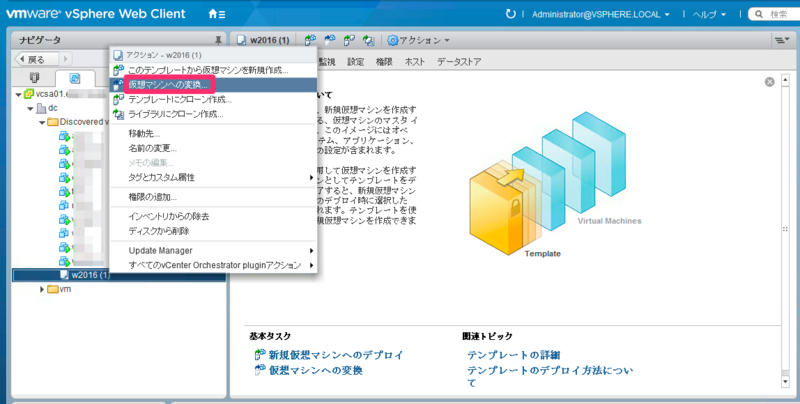Expand the vCenter Orchestrator plugin submenu arrow
The image size is (800, 404).
(x=311, y=265)
